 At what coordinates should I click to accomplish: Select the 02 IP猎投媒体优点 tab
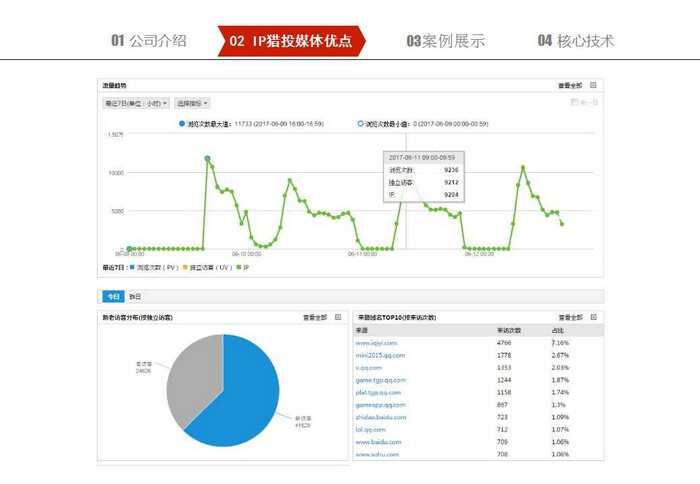(291, 41)
